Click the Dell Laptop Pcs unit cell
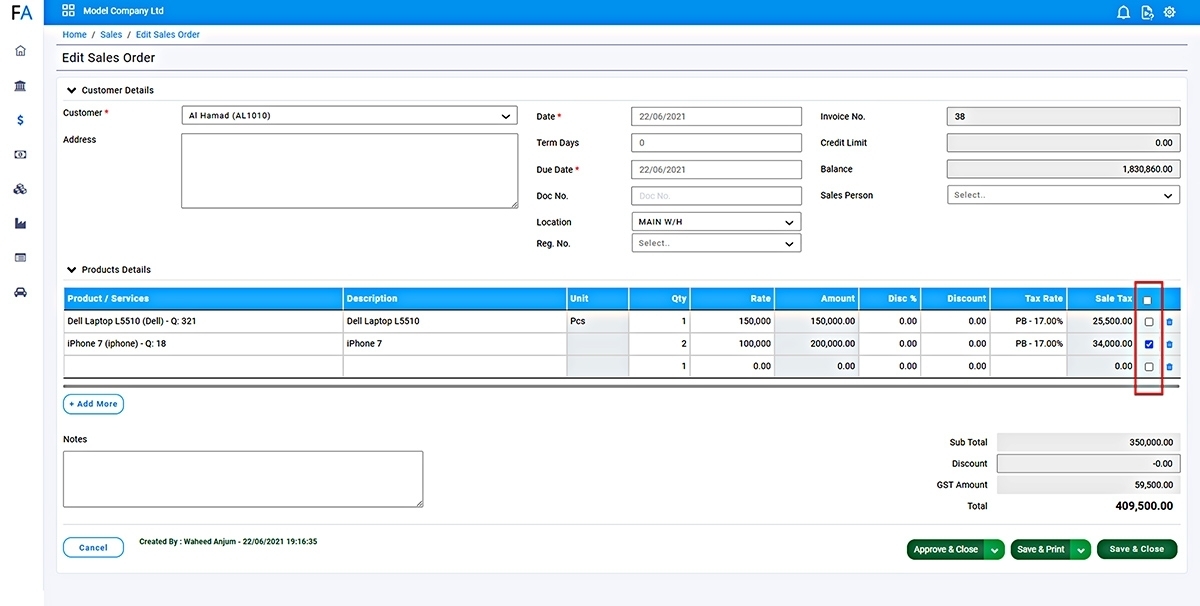1200x606 pixels. [x=597, y=322]
